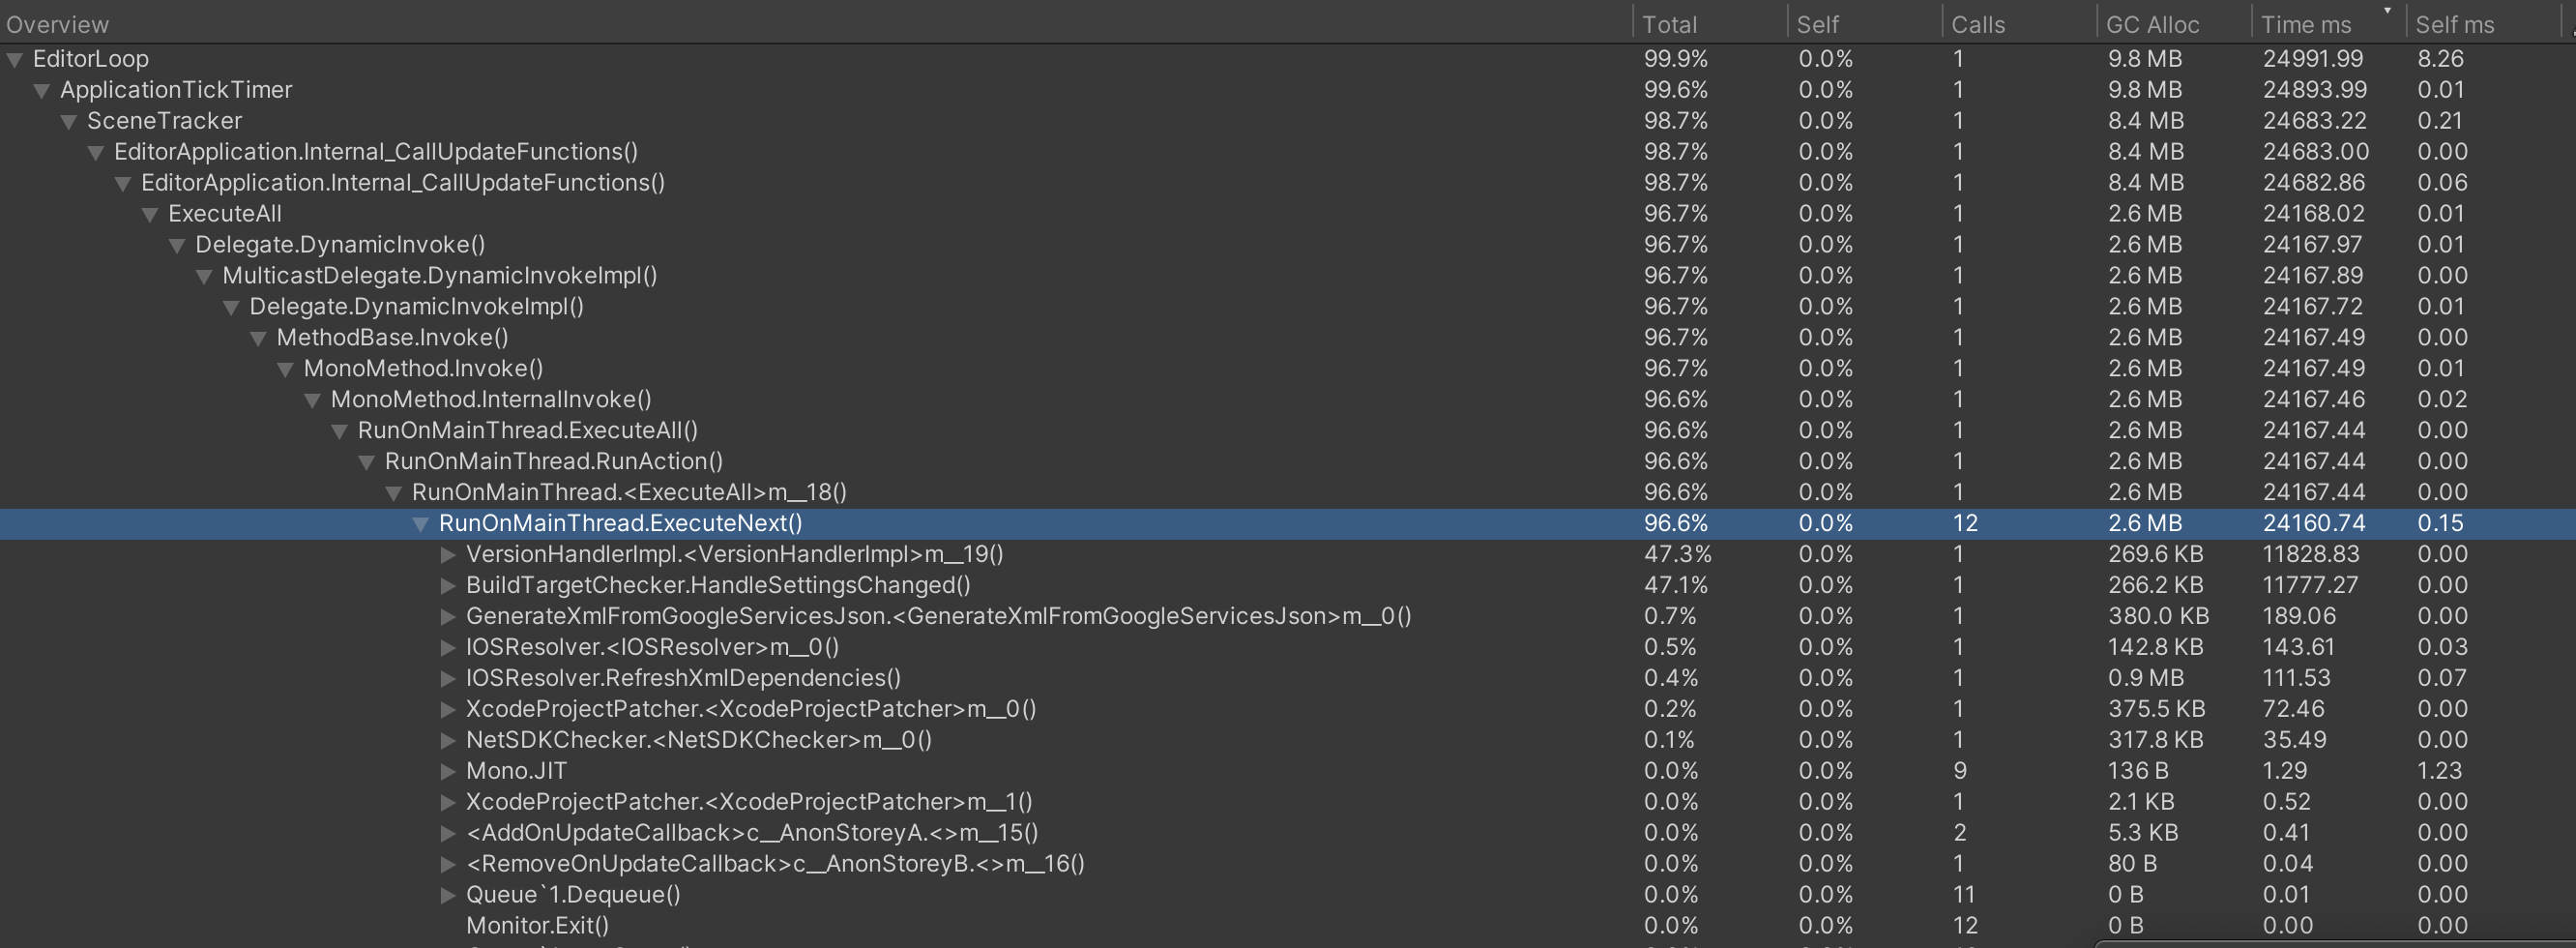Click the Time ms sort indicator arrow
The width and height of the screenshot is (2576, 948).
pyautogui.click(x=2388, y=12)
